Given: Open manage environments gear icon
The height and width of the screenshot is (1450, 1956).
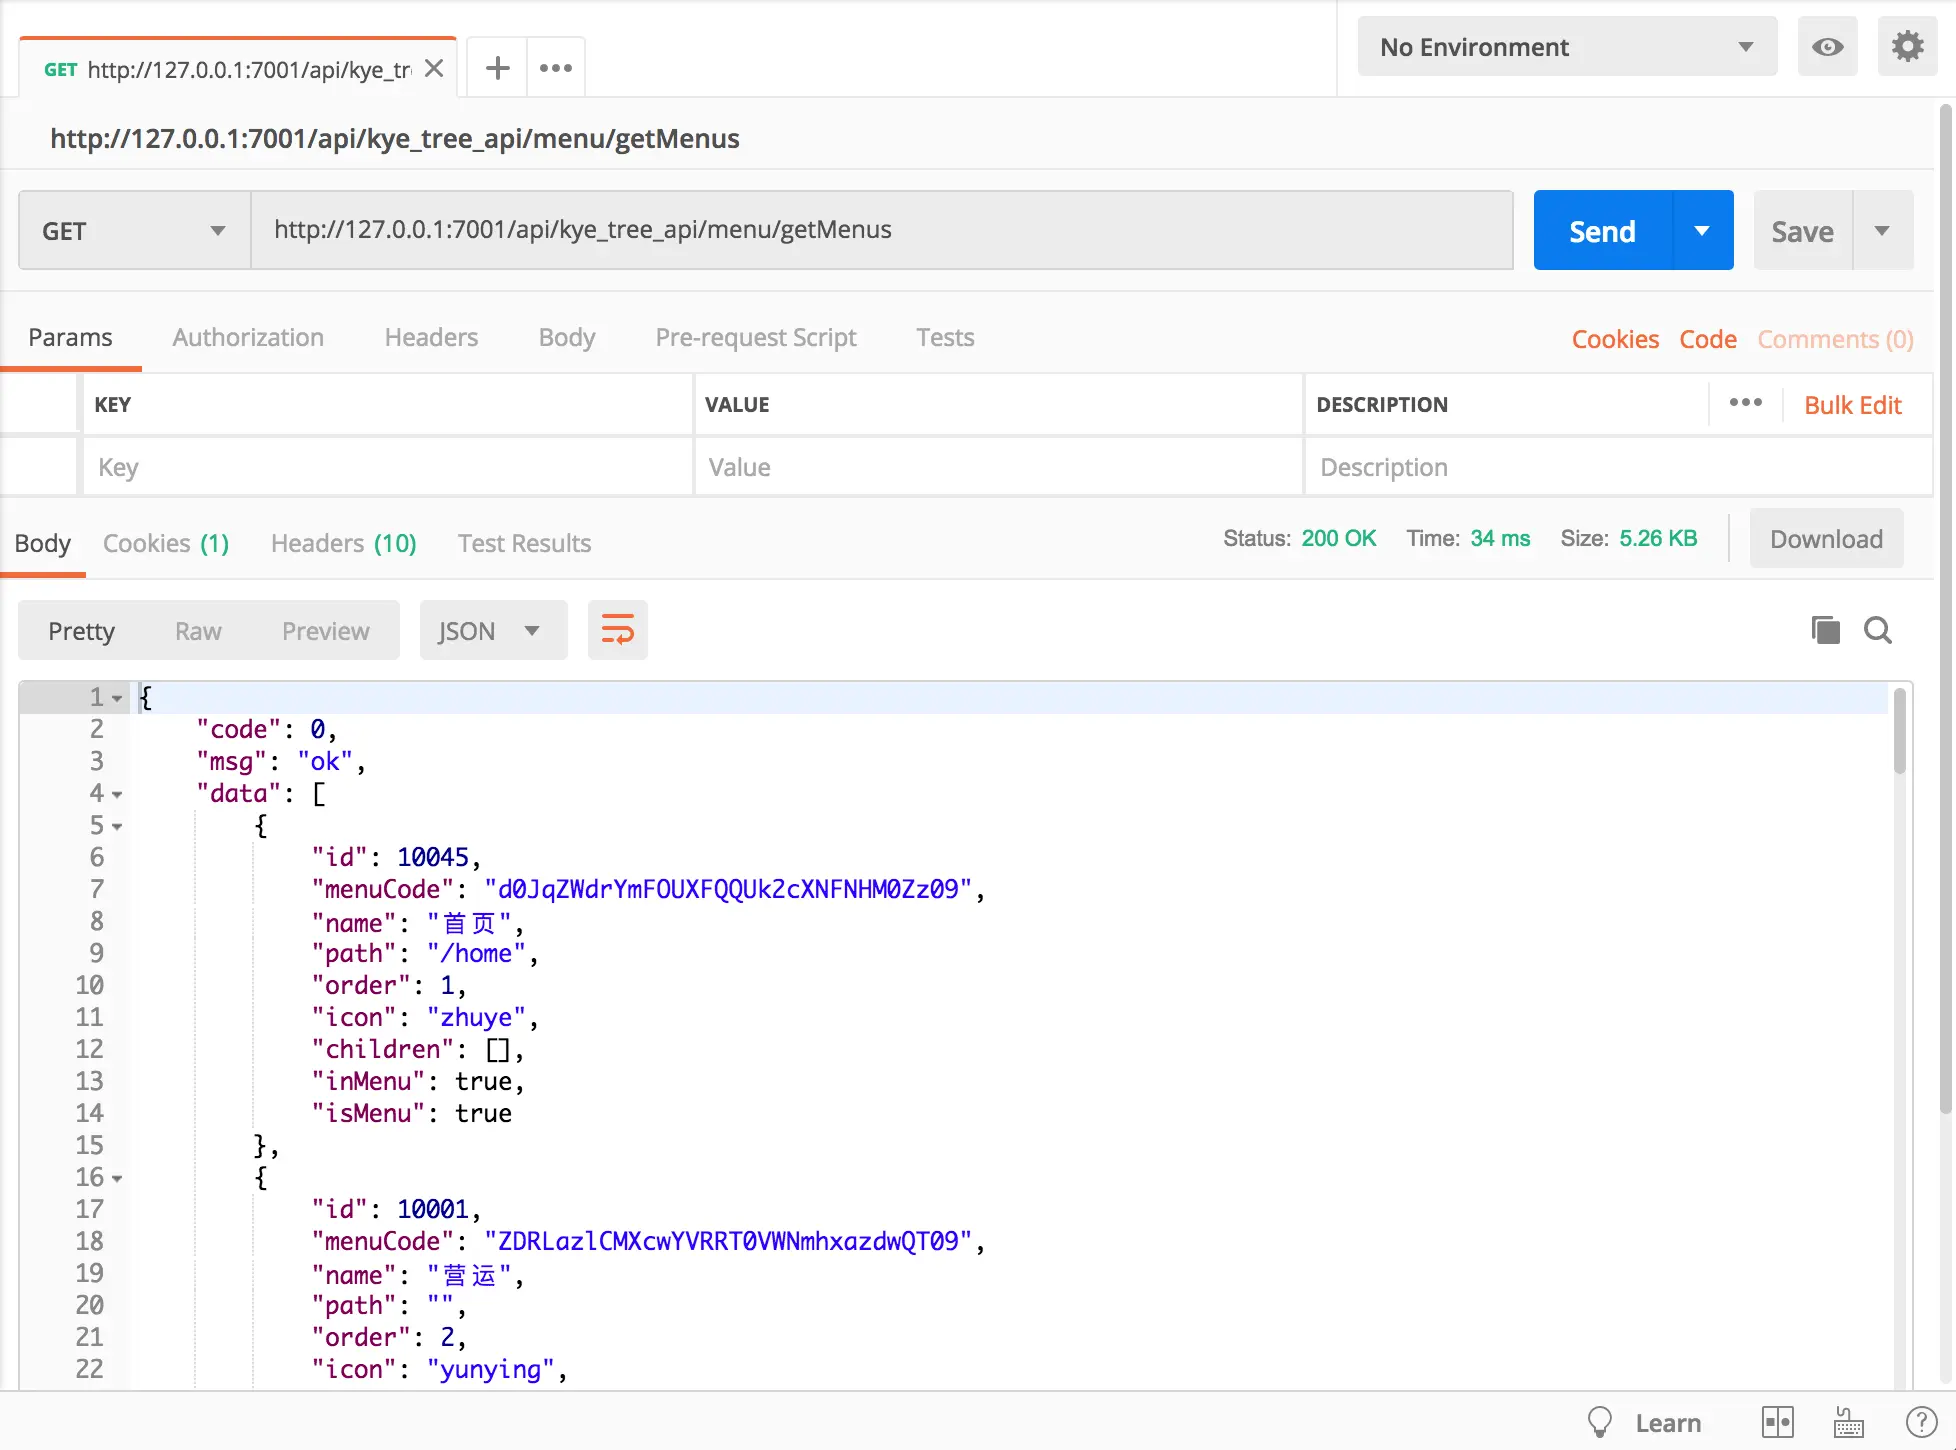Looking at the screenshot, I should coord(1907,47).
